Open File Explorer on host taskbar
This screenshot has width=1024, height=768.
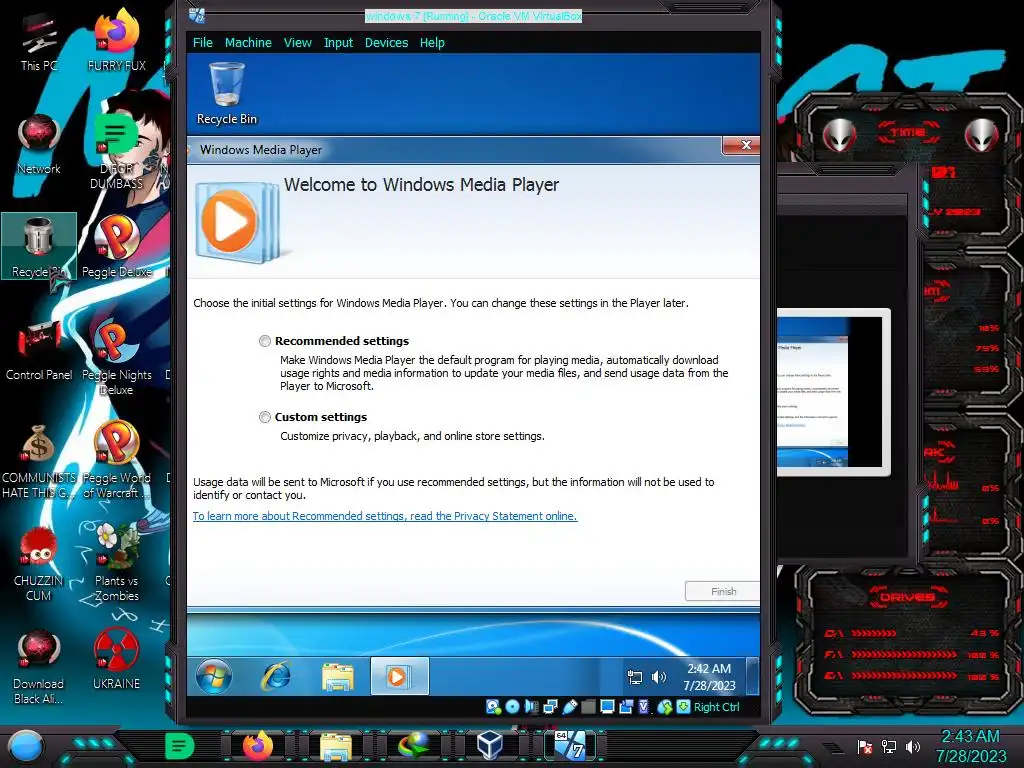pos(336,746)
